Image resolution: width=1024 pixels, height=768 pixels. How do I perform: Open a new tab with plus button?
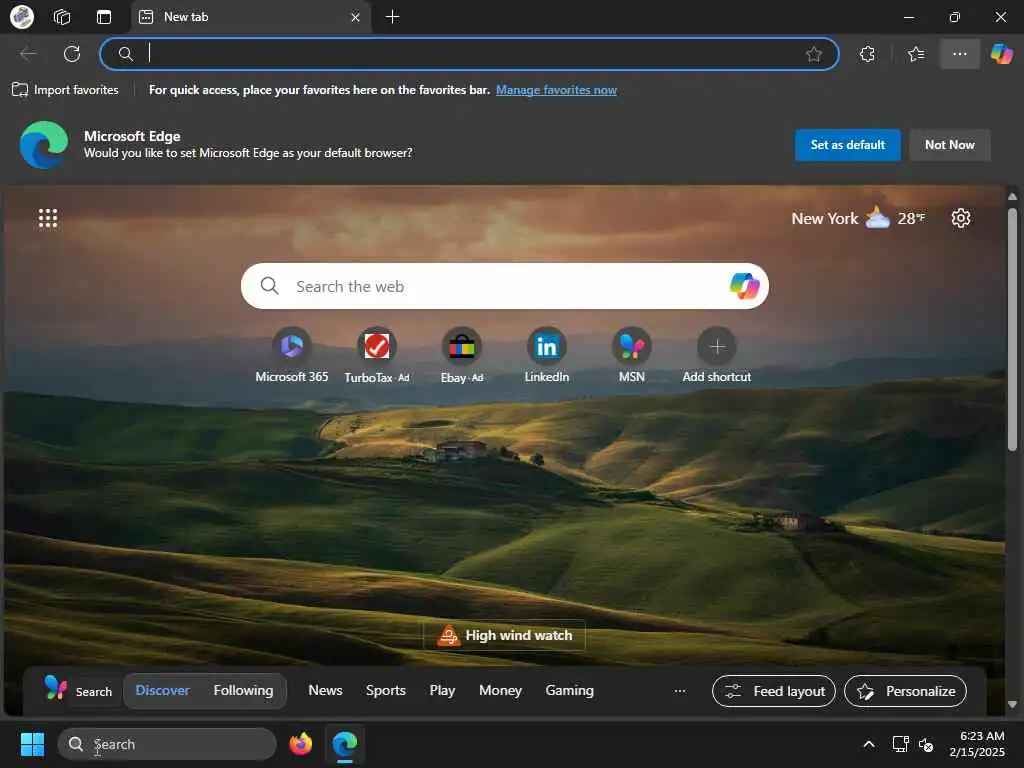[x=392, y=17]
